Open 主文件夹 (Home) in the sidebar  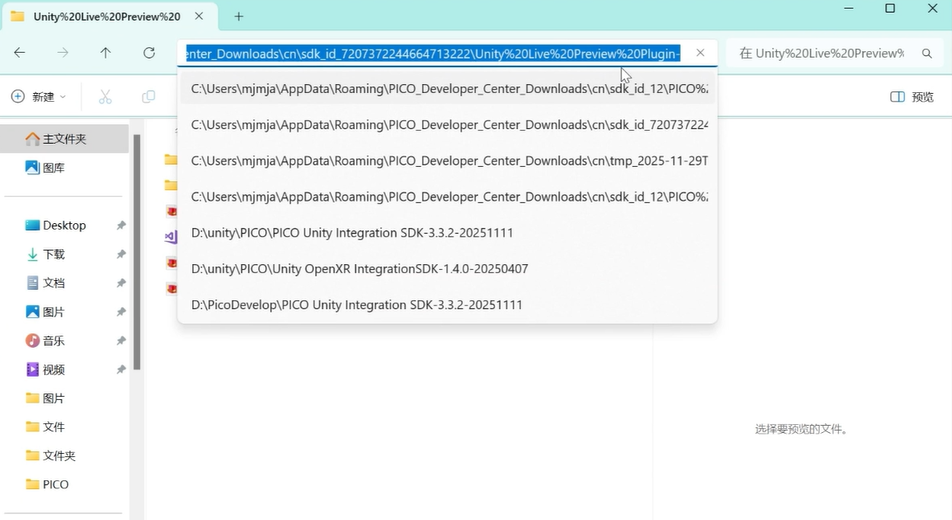point(64,139)
